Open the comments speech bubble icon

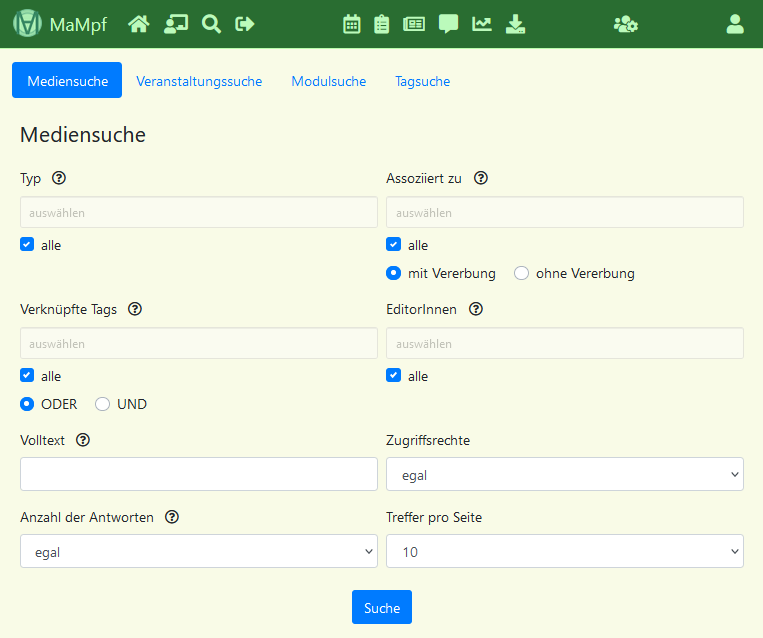448,24
